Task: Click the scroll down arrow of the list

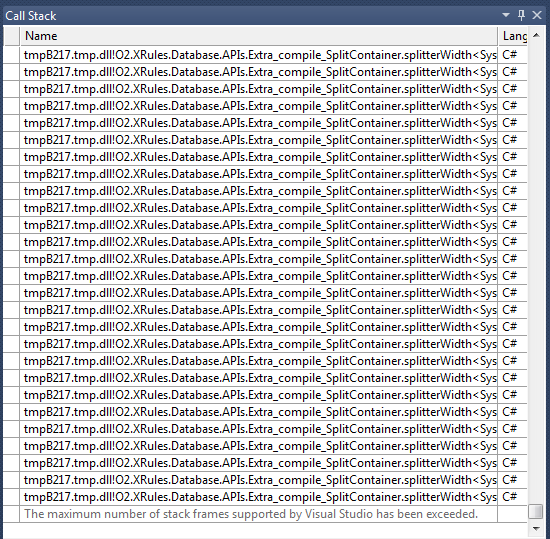Action: [536, 528]
